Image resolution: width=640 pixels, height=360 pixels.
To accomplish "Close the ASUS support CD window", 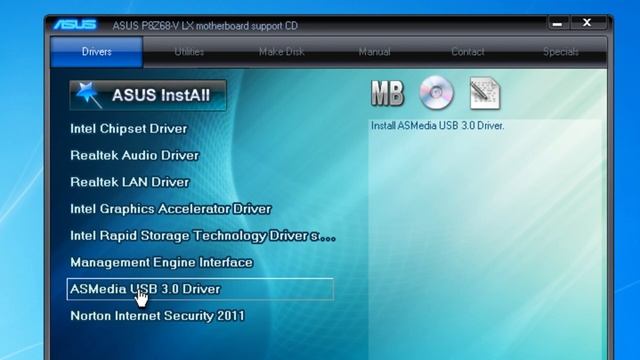I will tap(587, 23).
